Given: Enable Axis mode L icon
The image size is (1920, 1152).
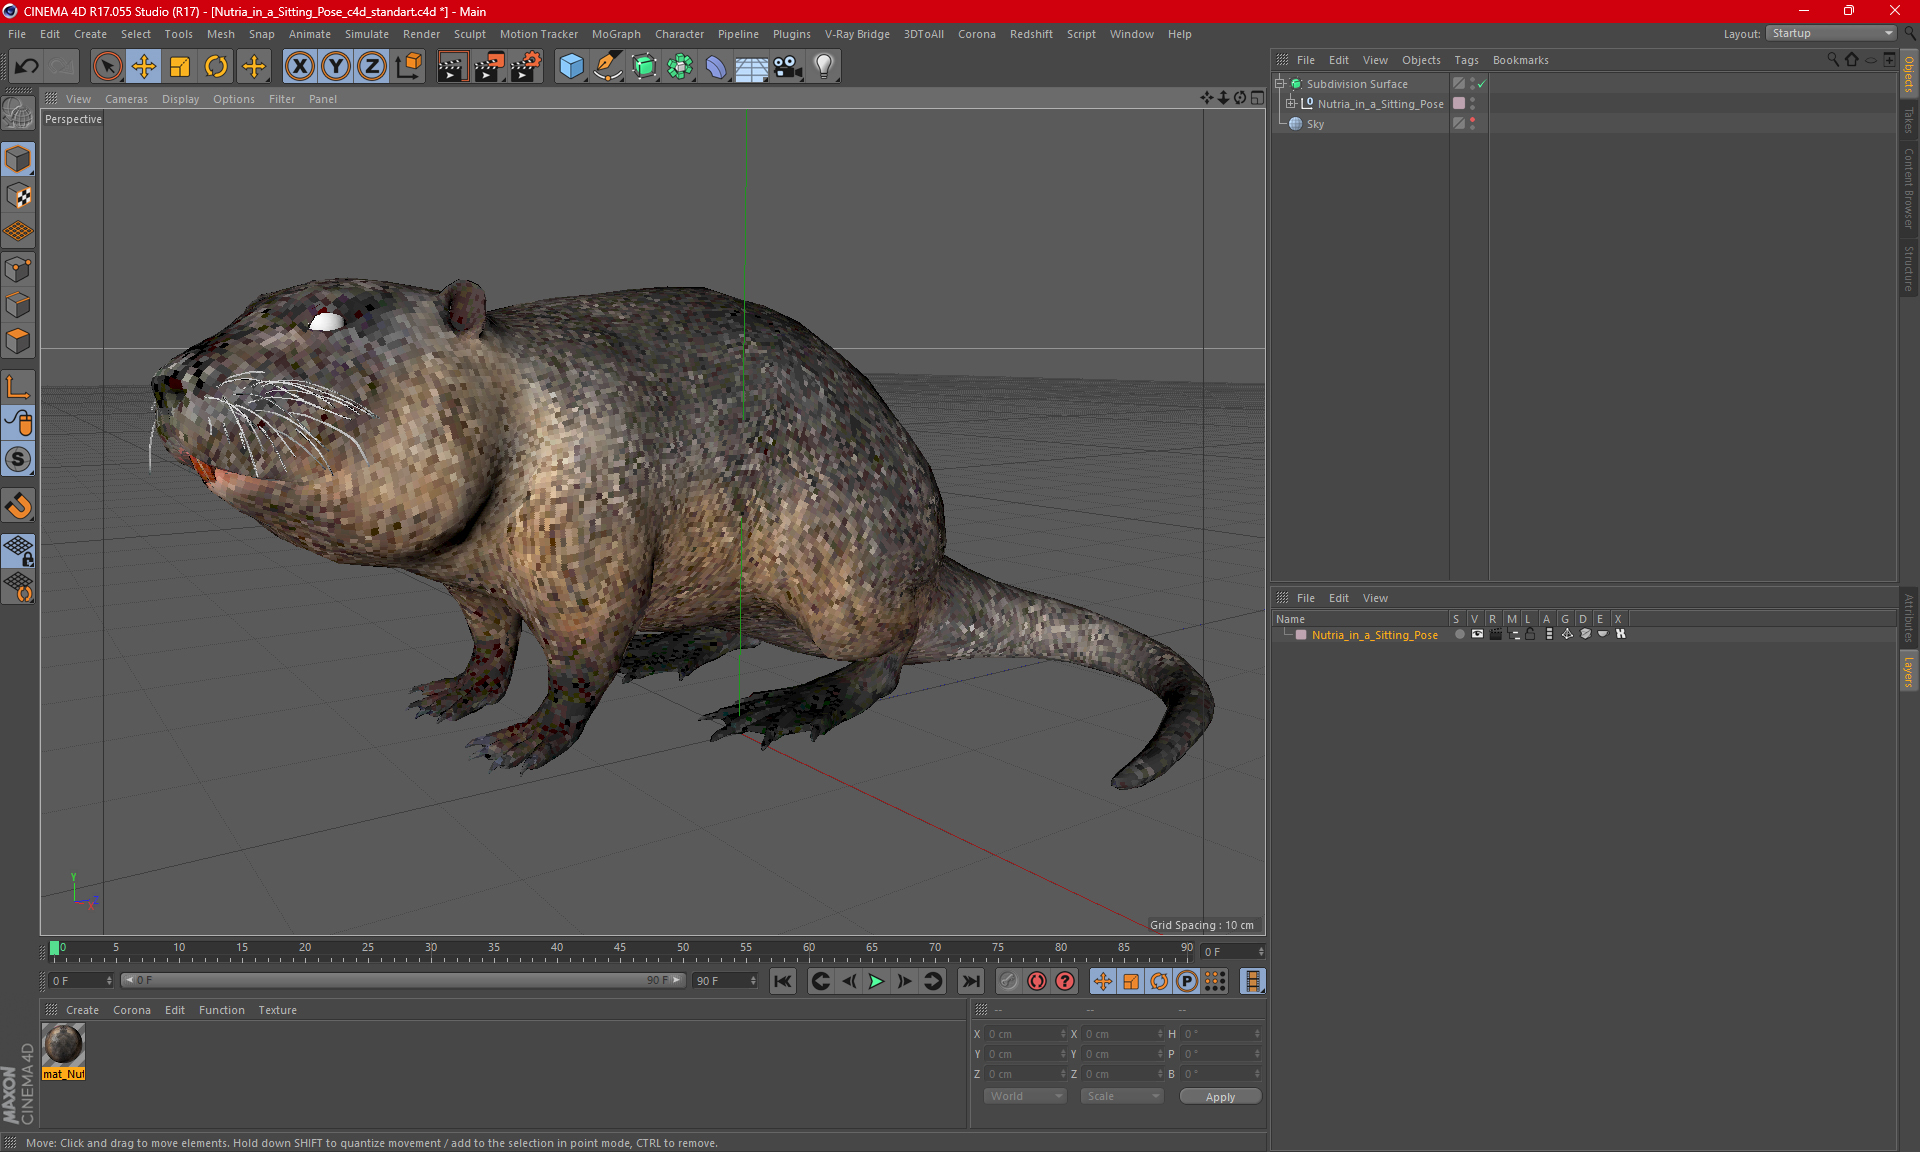Looking at the screenshot, I should (19, 387).
